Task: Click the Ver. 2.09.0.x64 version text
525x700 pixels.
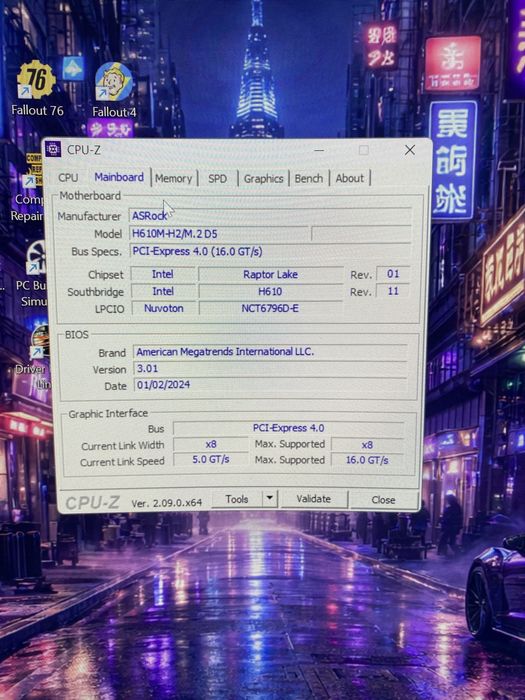Action: [167, 503]
